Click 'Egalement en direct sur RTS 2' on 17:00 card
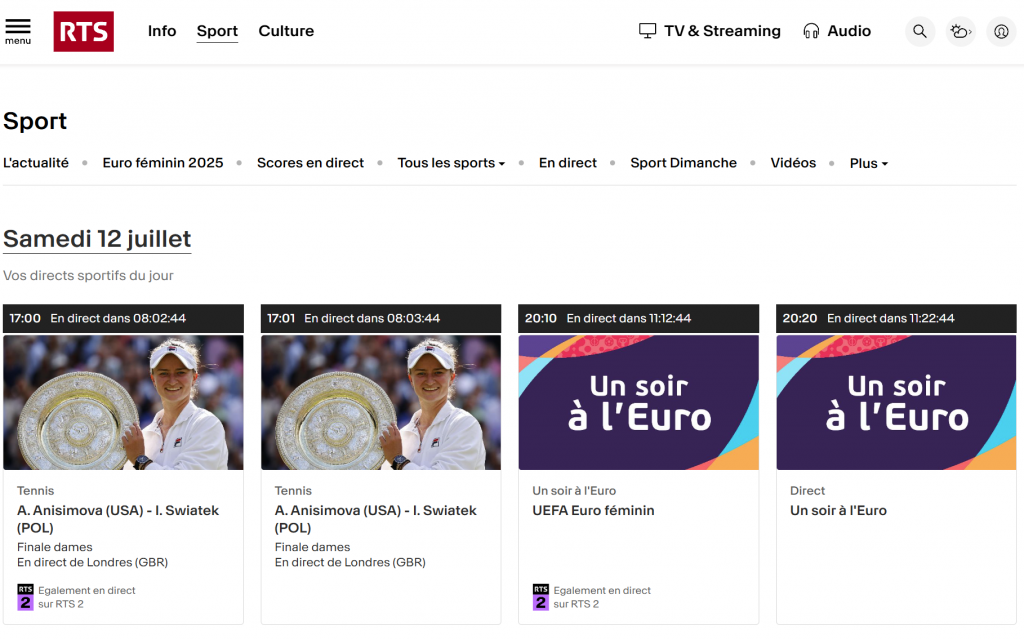This screenshot has height=639, width=1024. click(x=86, y=597)
